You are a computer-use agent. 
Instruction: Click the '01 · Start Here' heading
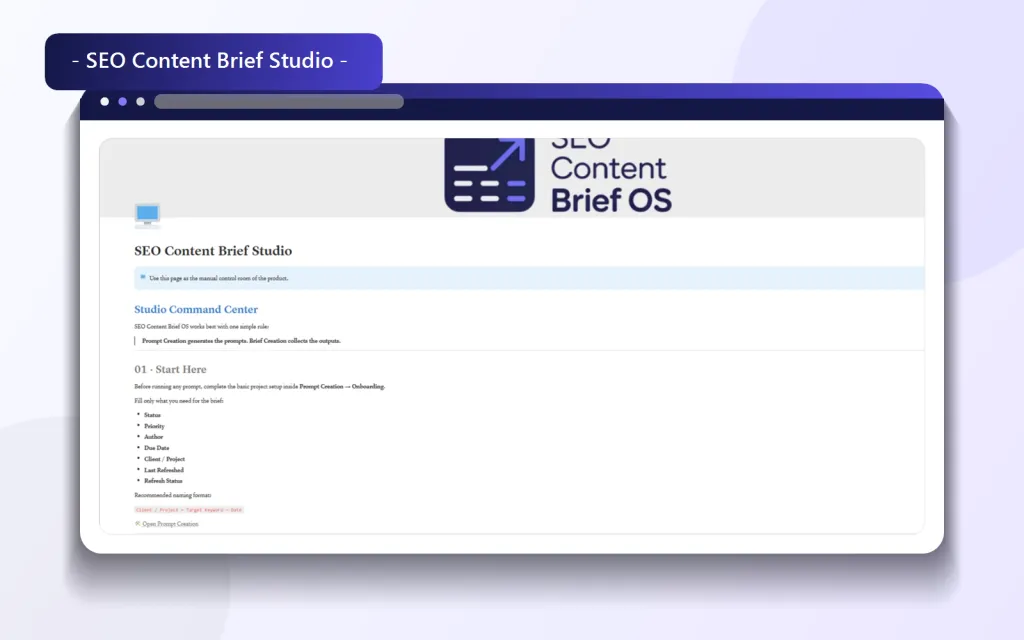tap(170, 370)
